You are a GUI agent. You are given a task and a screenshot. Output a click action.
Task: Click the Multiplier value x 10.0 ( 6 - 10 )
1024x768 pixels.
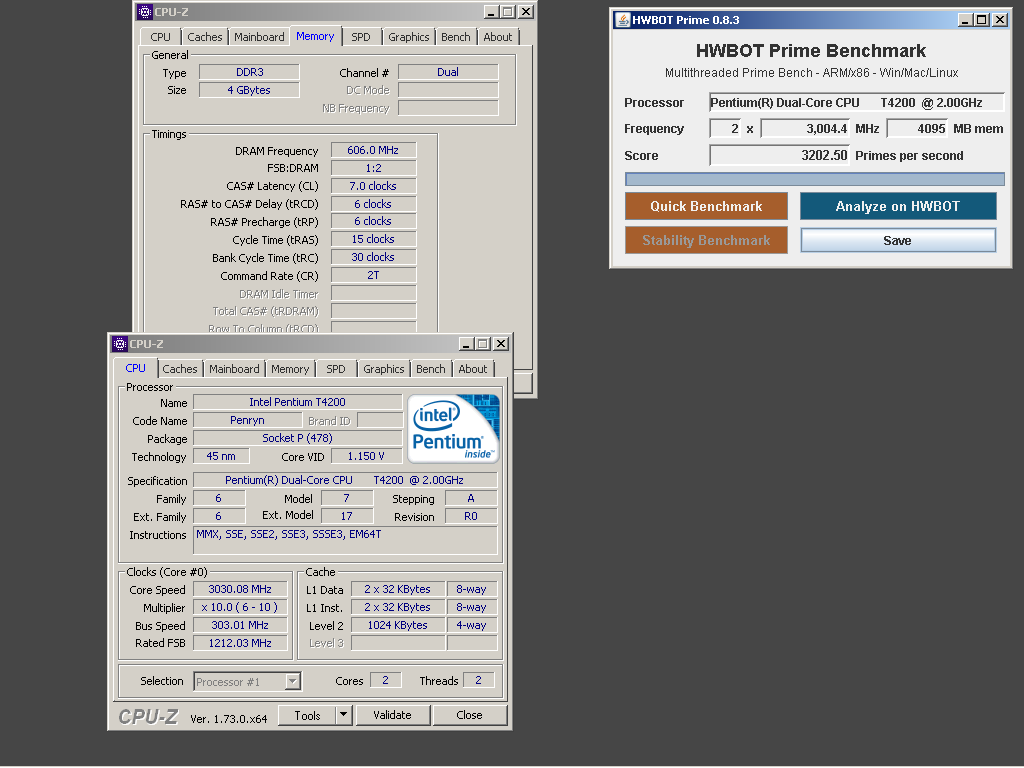(240, 607)
